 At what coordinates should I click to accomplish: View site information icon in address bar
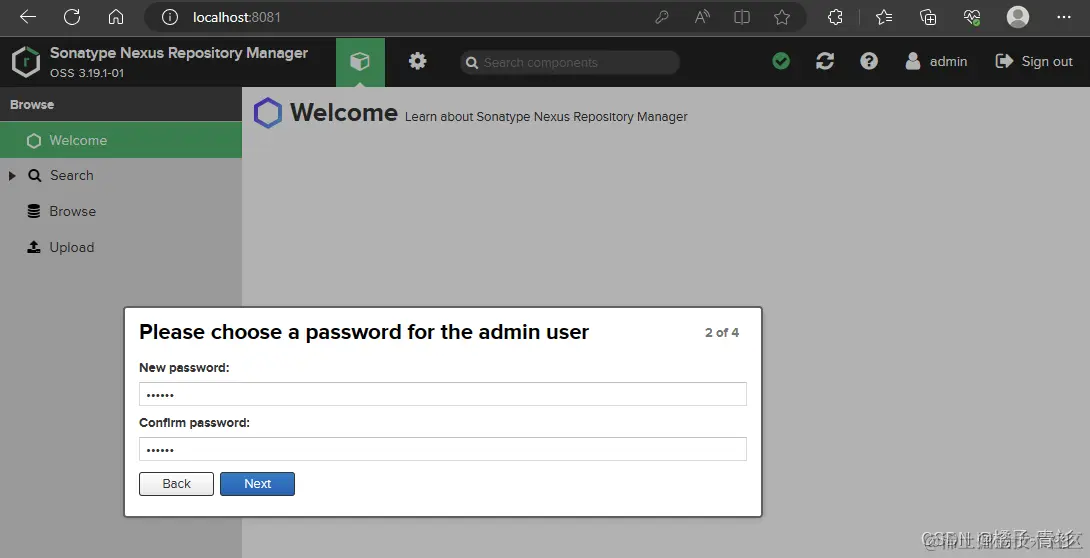(170, 17)
